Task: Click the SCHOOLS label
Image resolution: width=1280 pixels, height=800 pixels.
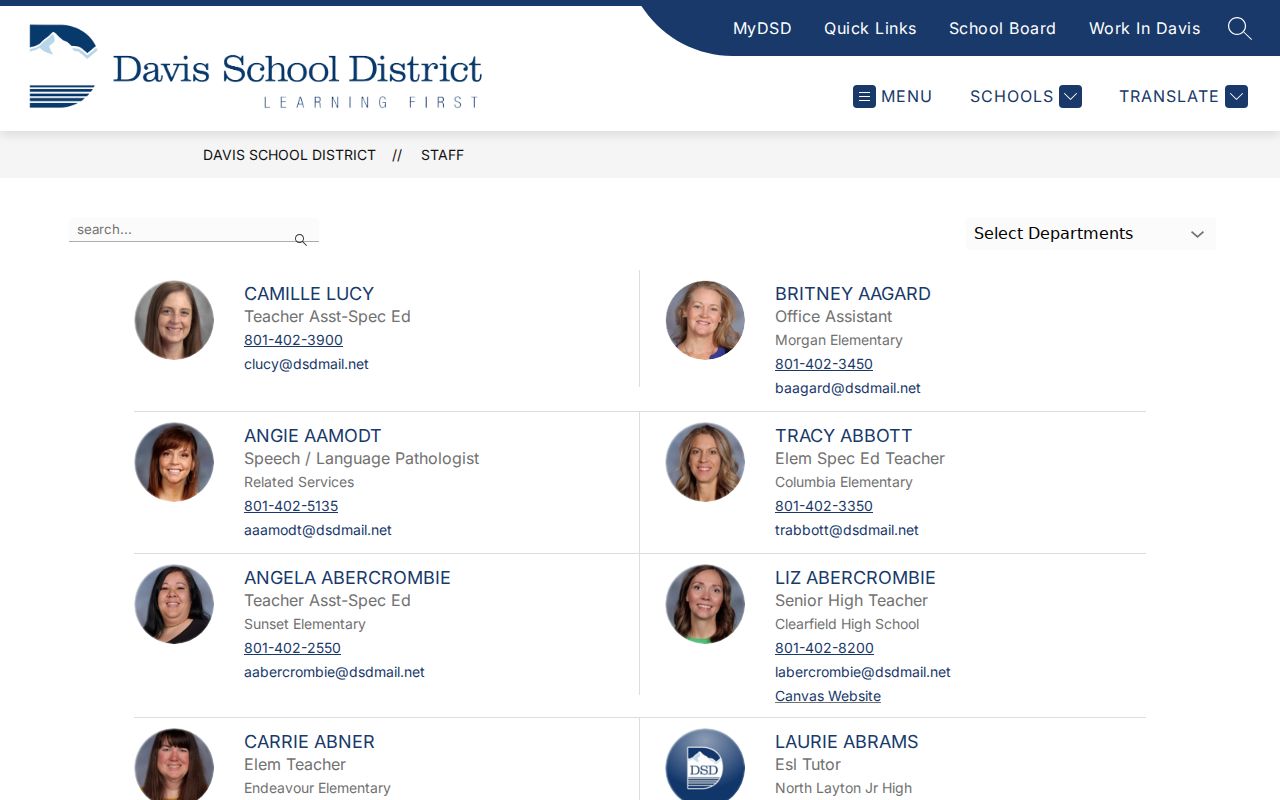Action: click(1012, 96)
